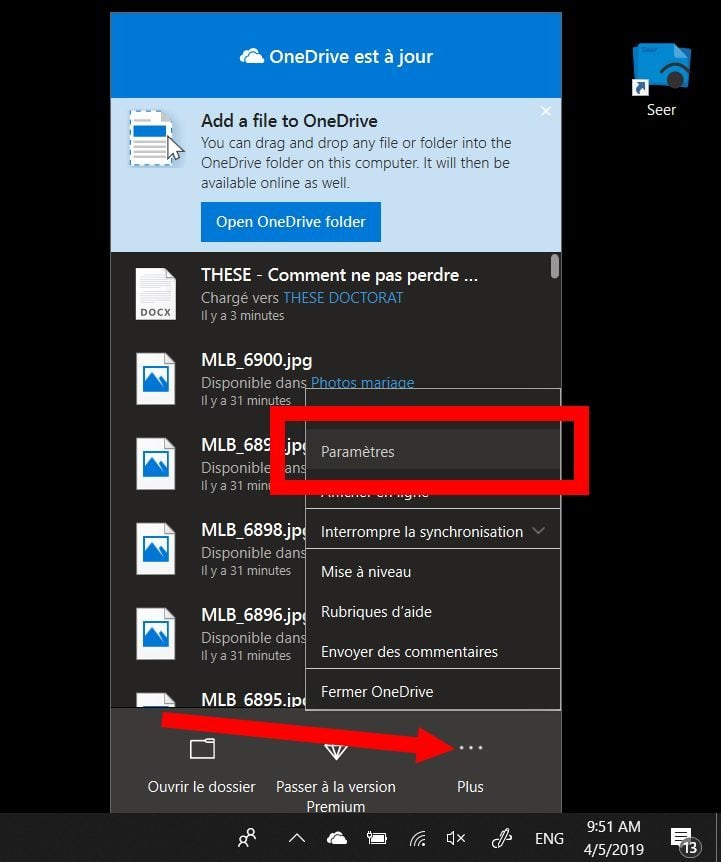Open the Paramètres menu entry

(x=432, y=452)
